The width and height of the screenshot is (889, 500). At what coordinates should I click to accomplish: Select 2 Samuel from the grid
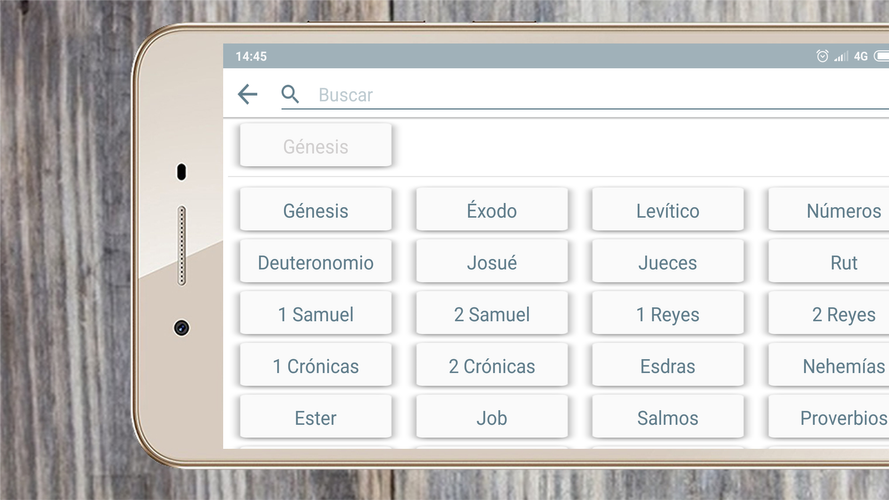coord(491,314)
